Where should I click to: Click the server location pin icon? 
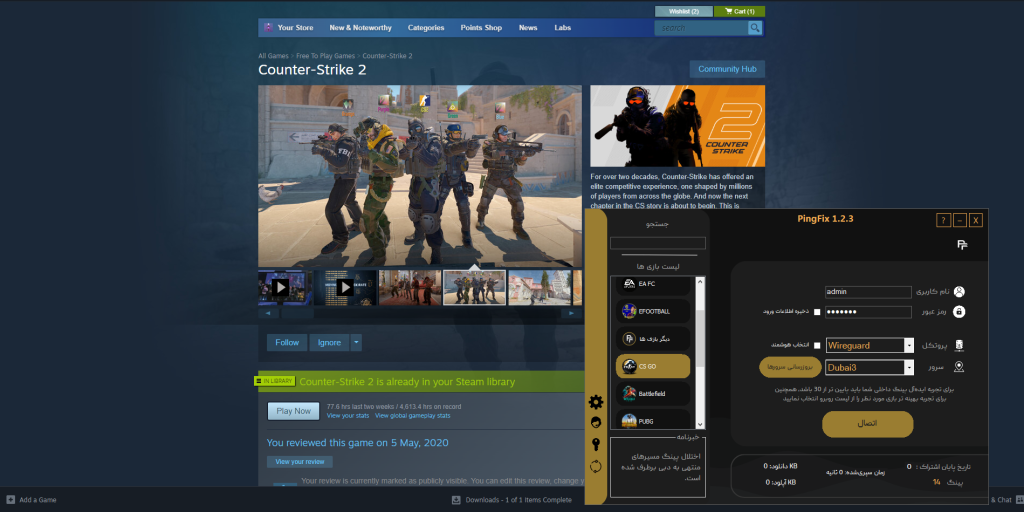(959, 367)
